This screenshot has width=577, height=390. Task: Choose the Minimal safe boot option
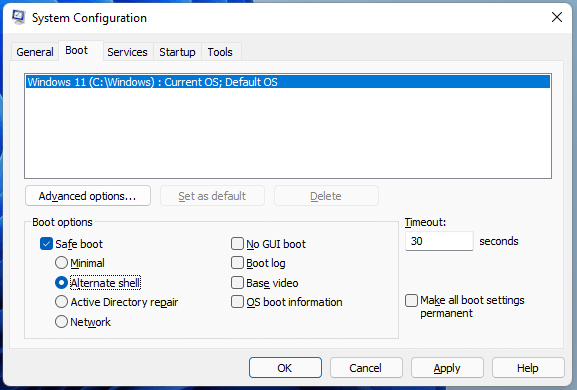[x=61, y=263]
